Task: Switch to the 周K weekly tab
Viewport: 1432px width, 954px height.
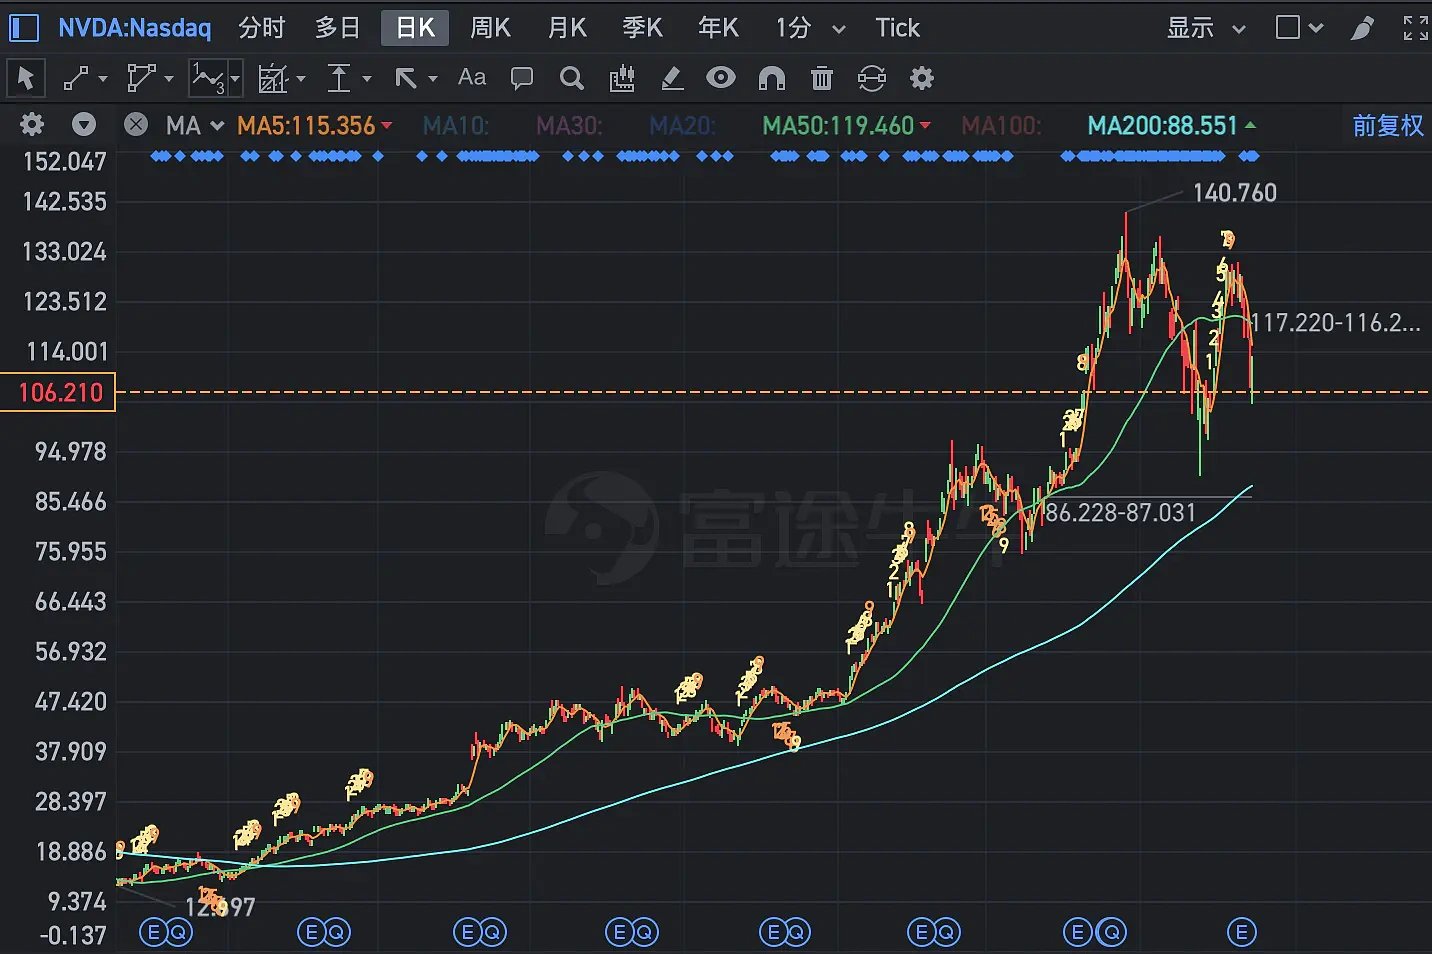Action: [x=491, y=28]
